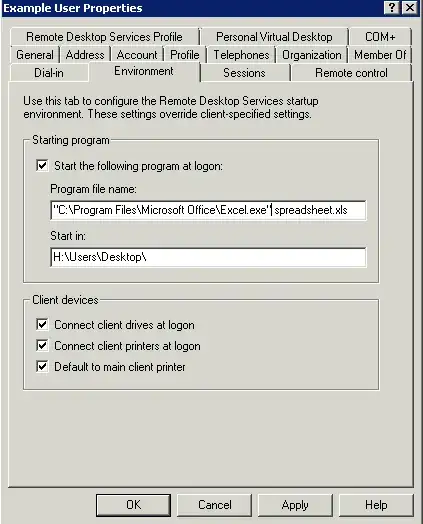Switch to the Organization tab
Image resolution: width=423 pixels, height=524 pixels.
pyautogui.click(x=312, y=55)
